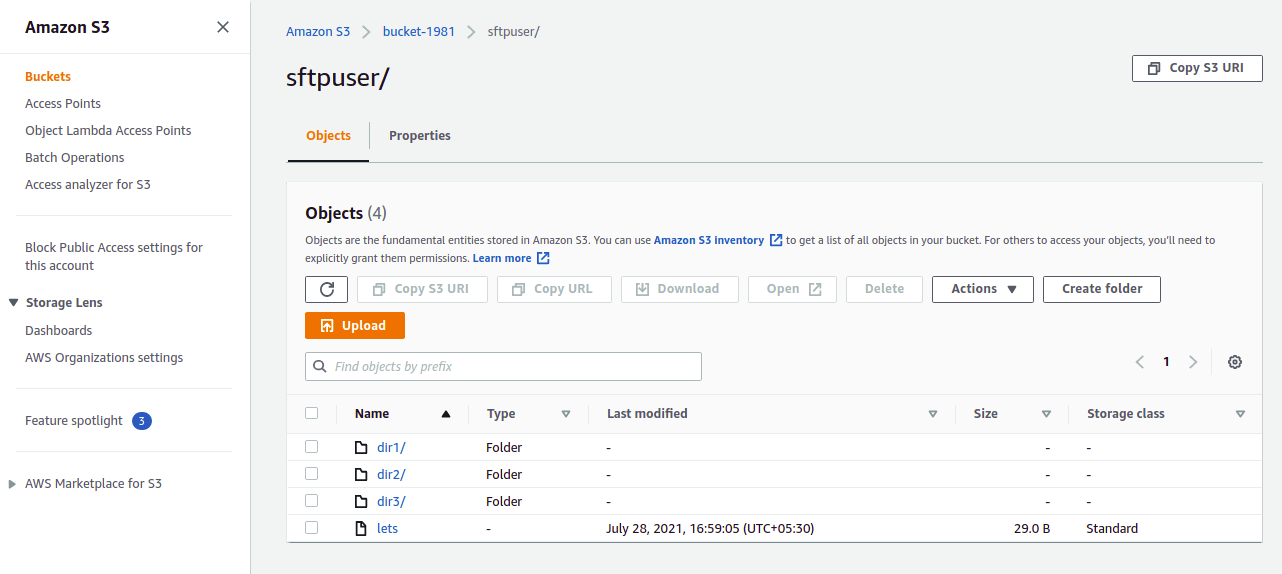Viewport: 1282px width, 574px height.
Task: Click the Open button in toolbar
Action: click(792, 289)
